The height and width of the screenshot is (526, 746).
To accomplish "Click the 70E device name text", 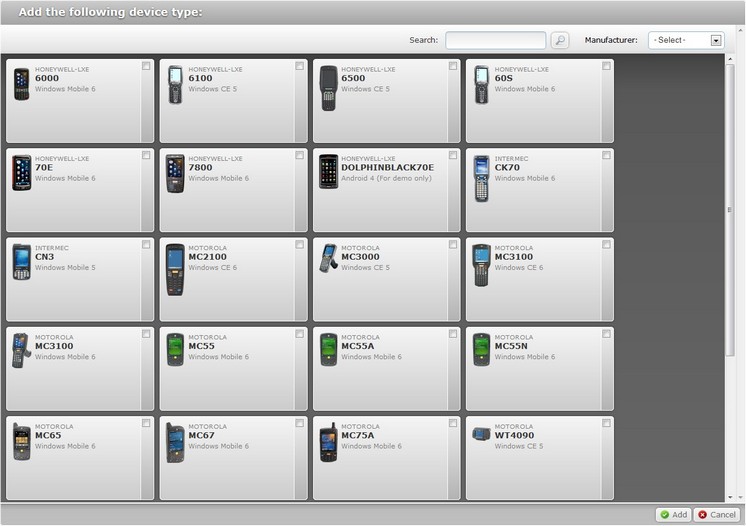I will 44,167.
